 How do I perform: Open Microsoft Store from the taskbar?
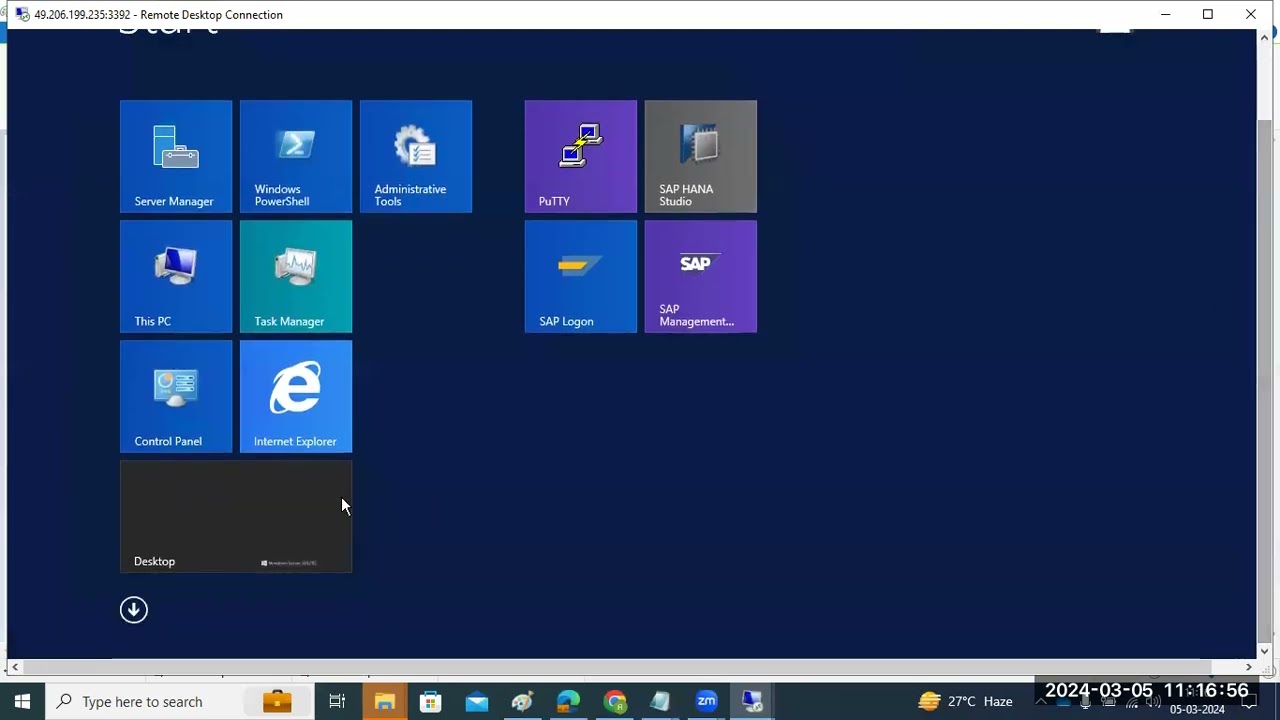[430, 701]
